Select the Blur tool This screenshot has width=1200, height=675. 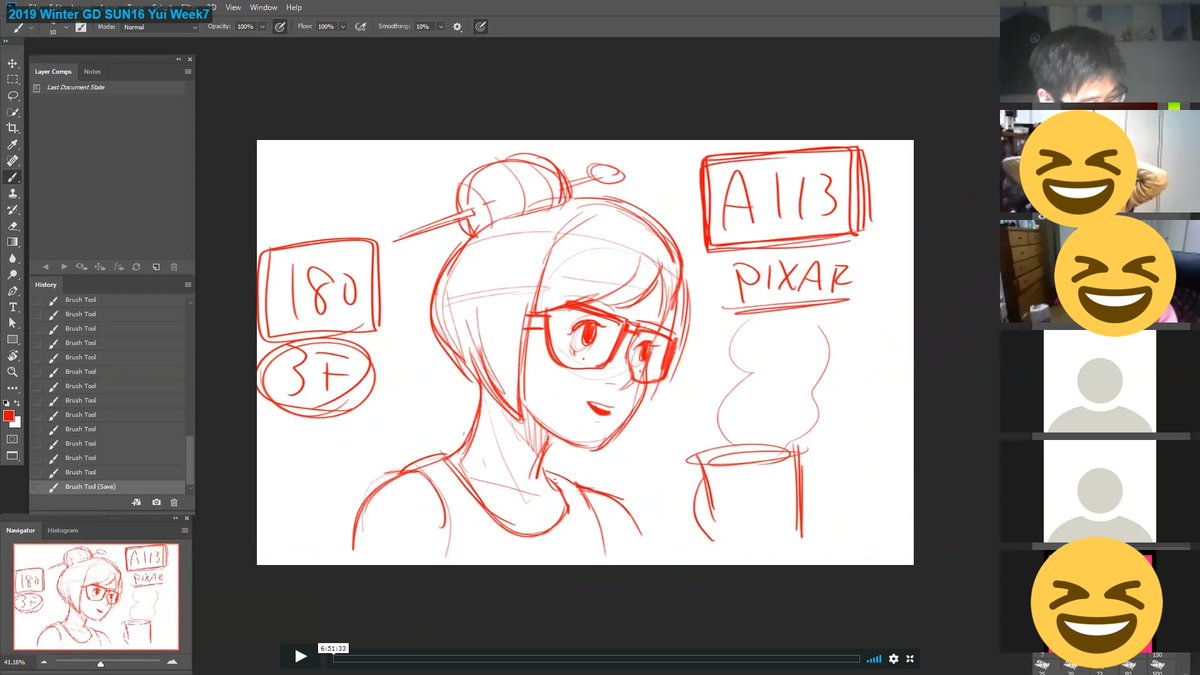(13, 258)
